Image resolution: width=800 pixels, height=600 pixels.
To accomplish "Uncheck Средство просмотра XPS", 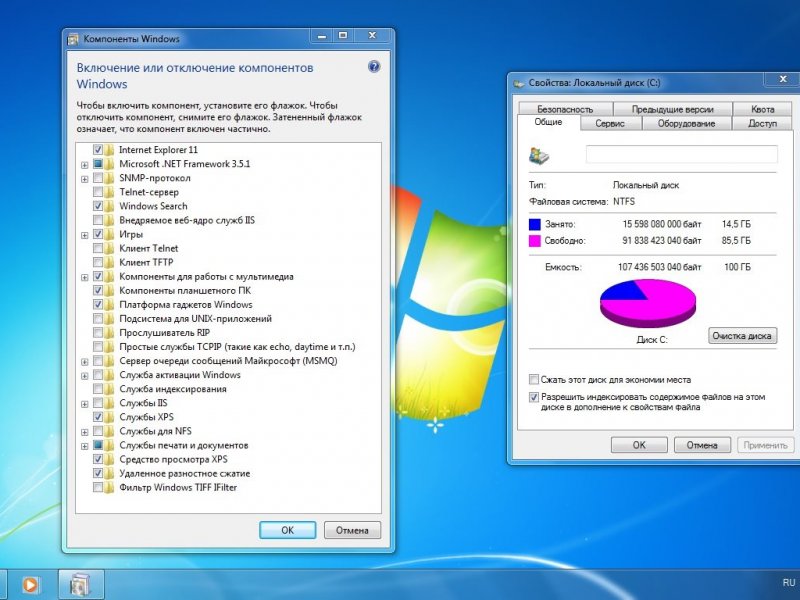I will tap(98, 459).
